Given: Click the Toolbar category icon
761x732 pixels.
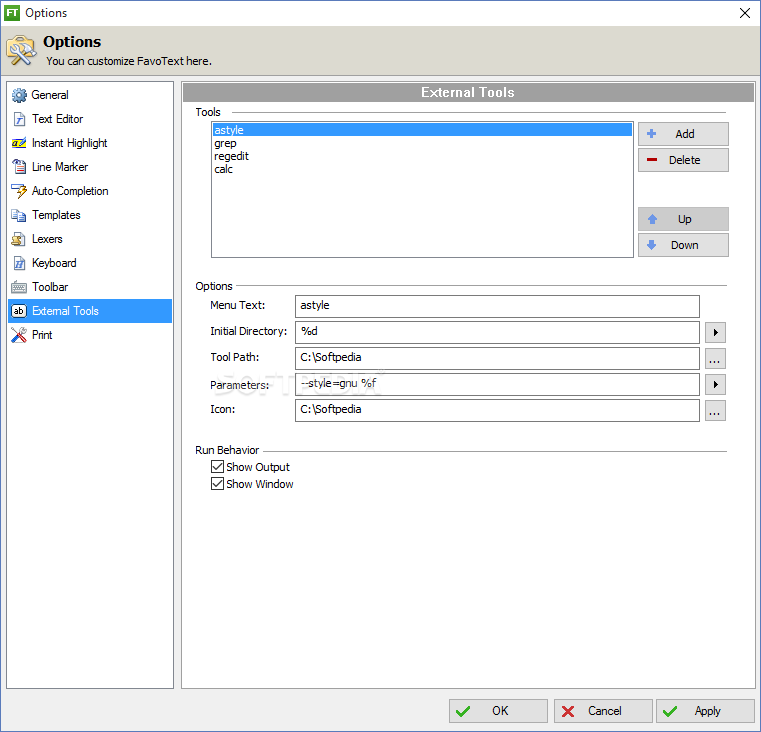Looking at the screenshot, I should pos(19,287).
